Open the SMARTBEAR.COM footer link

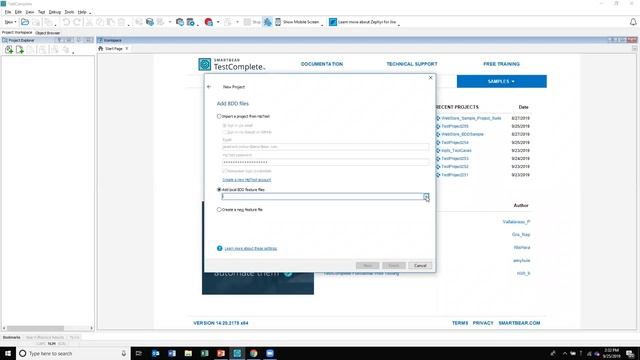coord(519,323)
